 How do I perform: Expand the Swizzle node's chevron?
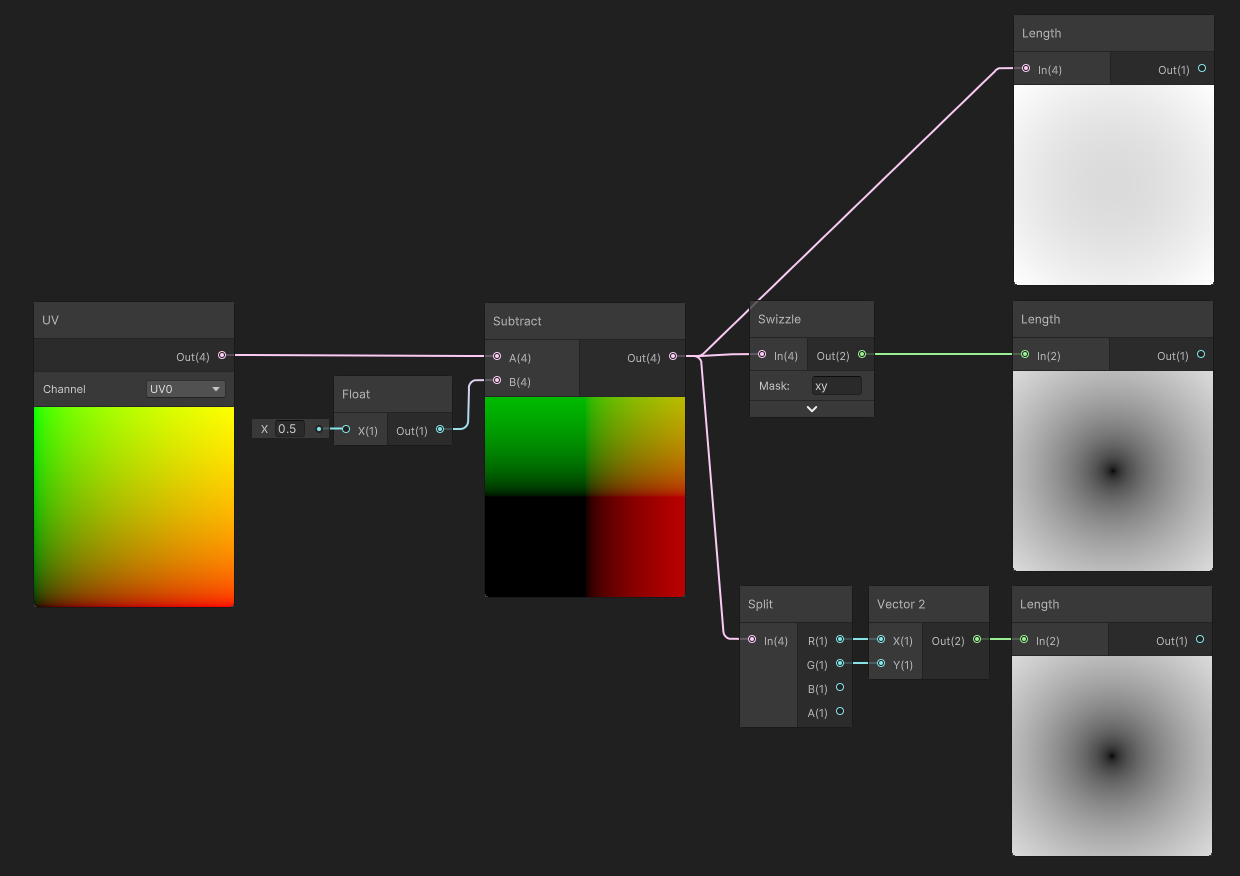tap(811, 408)
